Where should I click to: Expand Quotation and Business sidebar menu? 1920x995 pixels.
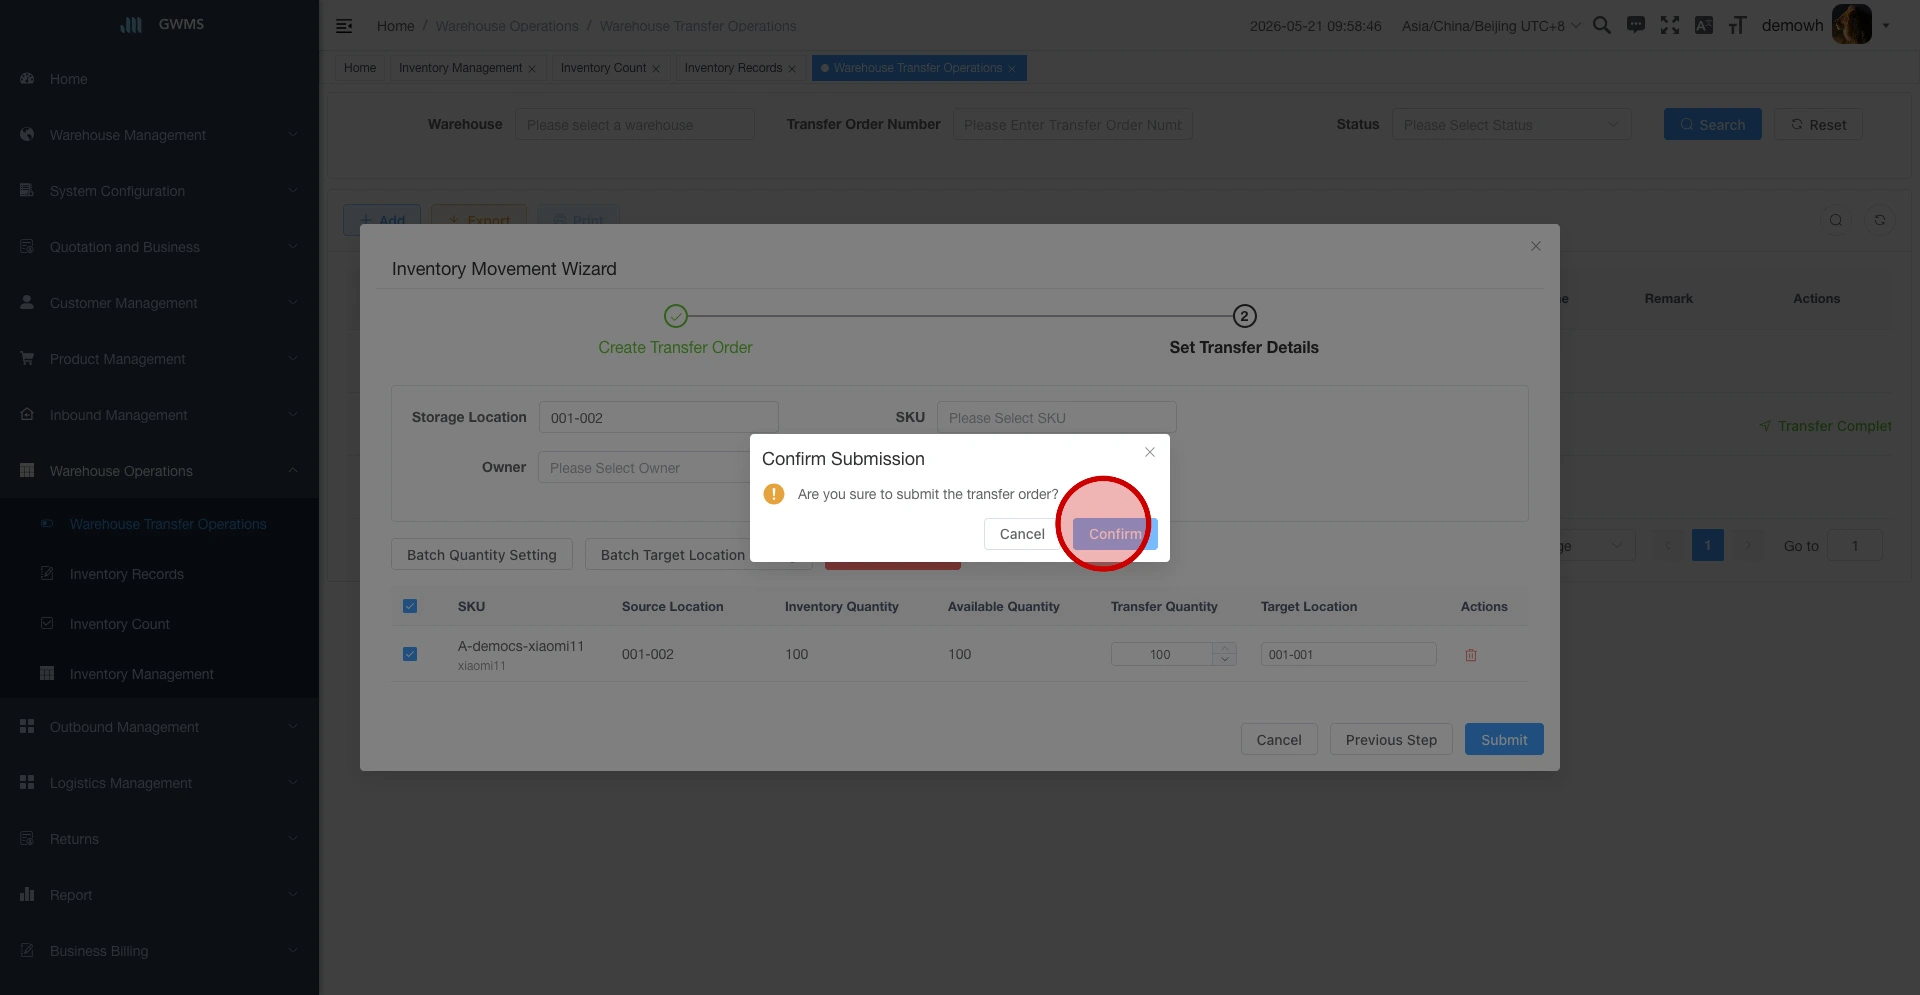tap(159, 247)
